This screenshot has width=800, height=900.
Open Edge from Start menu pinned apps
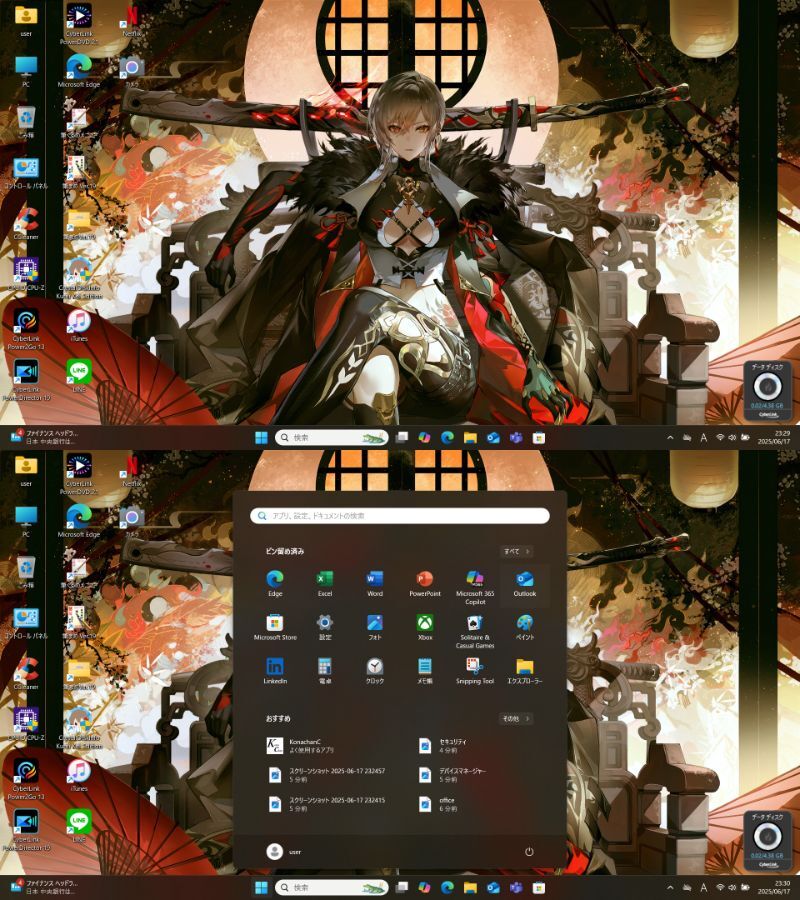pos(275,583)
